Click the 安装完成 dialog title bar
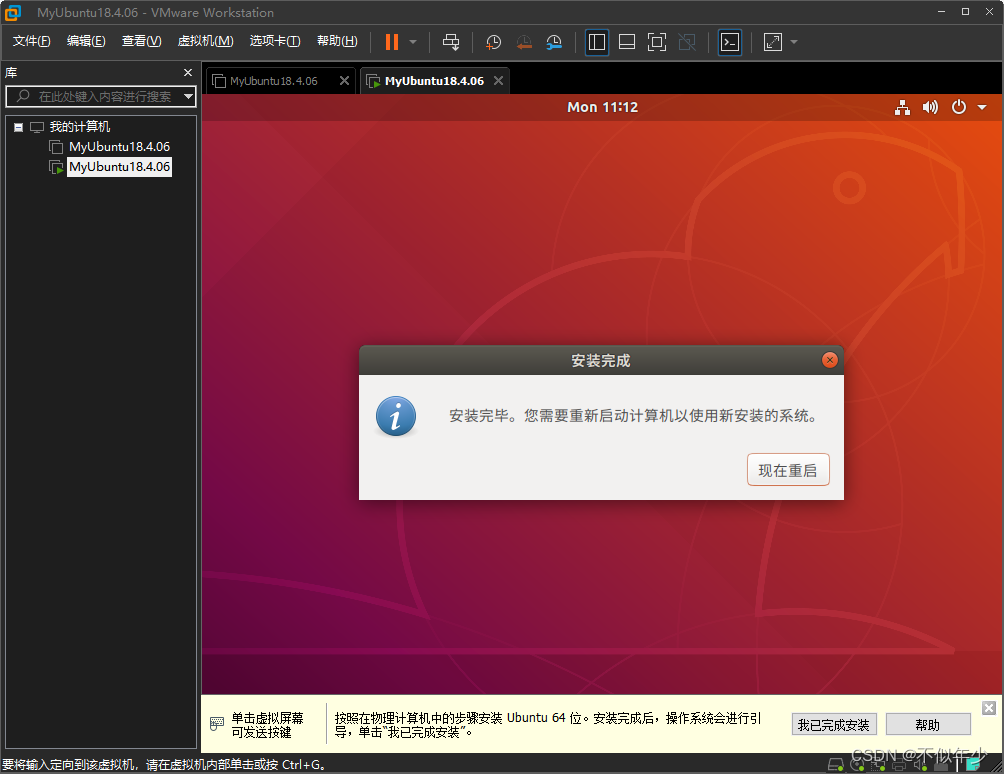The image size is (1004, 774). pos(601,360)
